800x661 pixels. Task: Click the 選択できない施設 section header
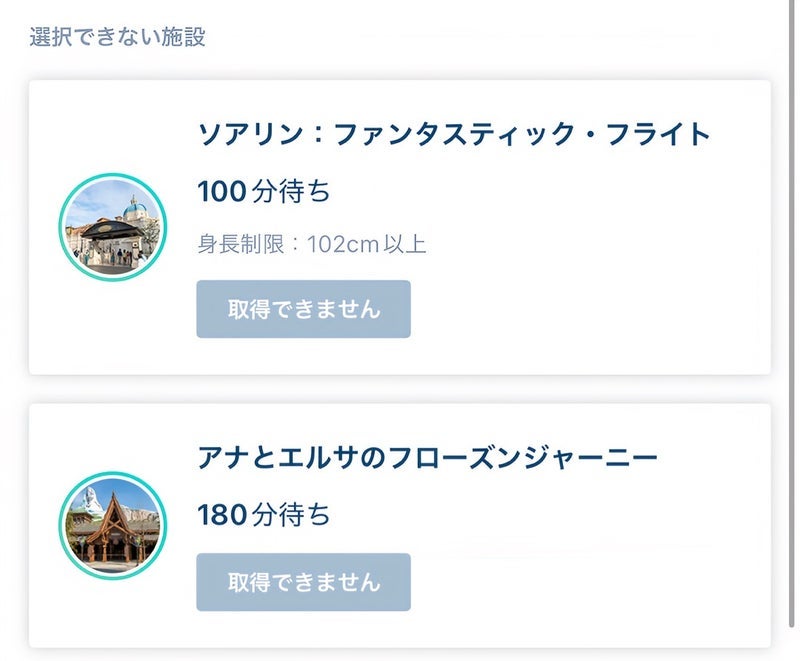[x=118, y=38]
